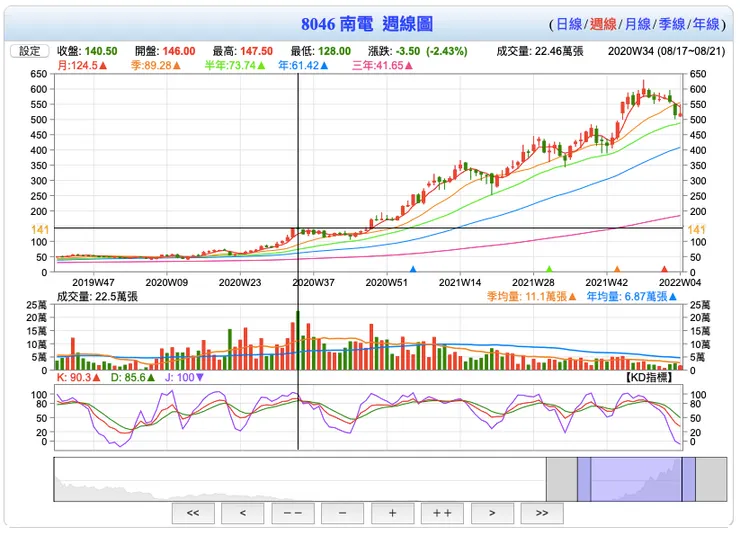Click the 最高 147.50 high value
740x536 pixels.
243,51
